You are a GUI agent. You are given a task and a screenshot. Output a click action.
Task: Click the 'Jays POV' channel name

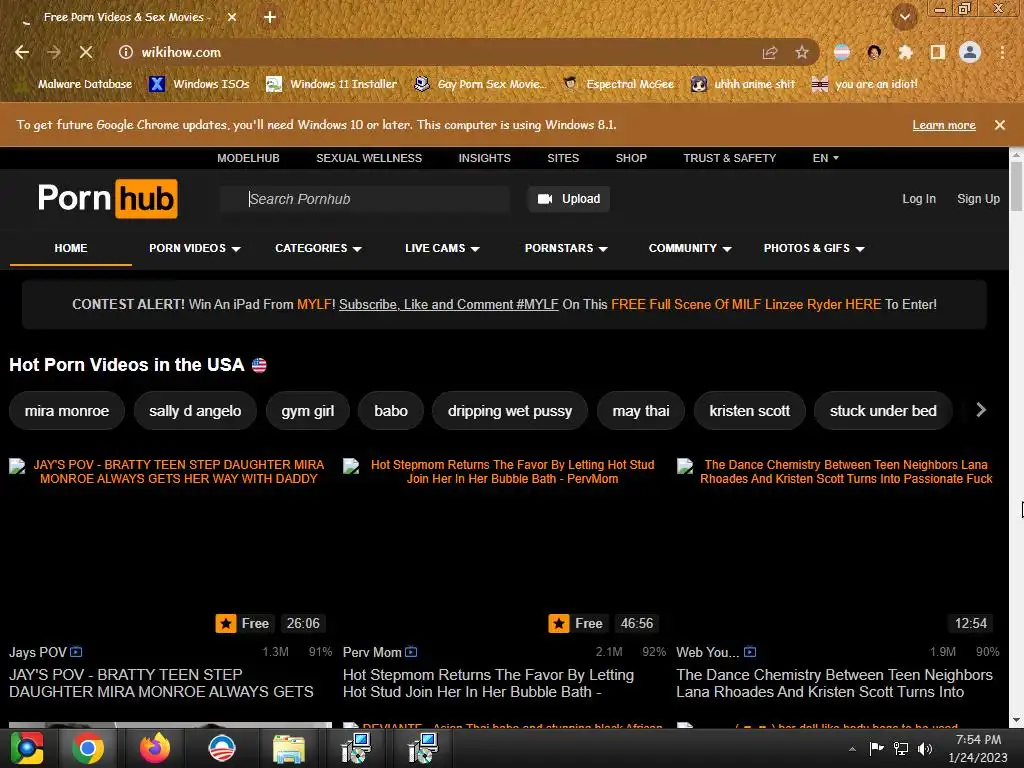pyautogui.click(x=38, y=652)
